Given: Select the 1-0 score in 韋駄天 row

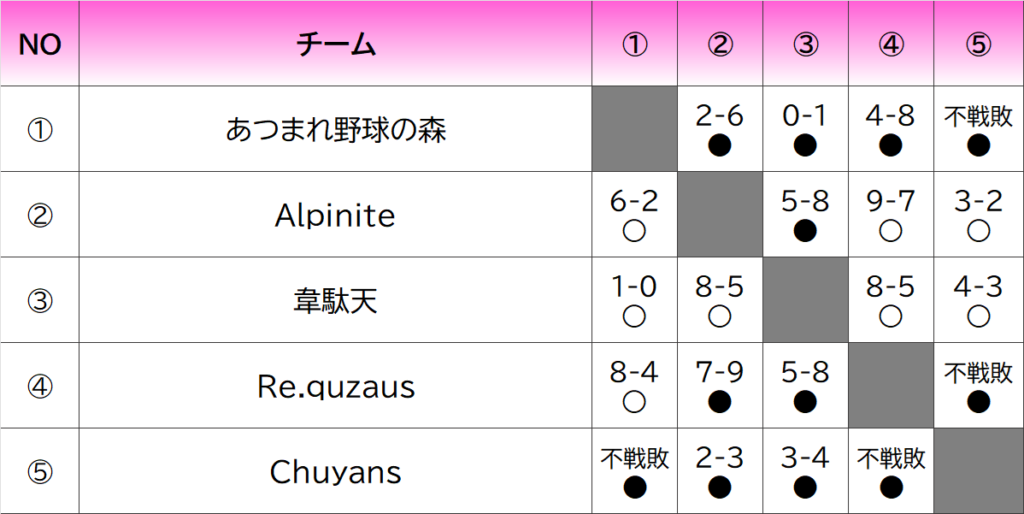Looking at the screenshot, I should [x=634, y=288].
